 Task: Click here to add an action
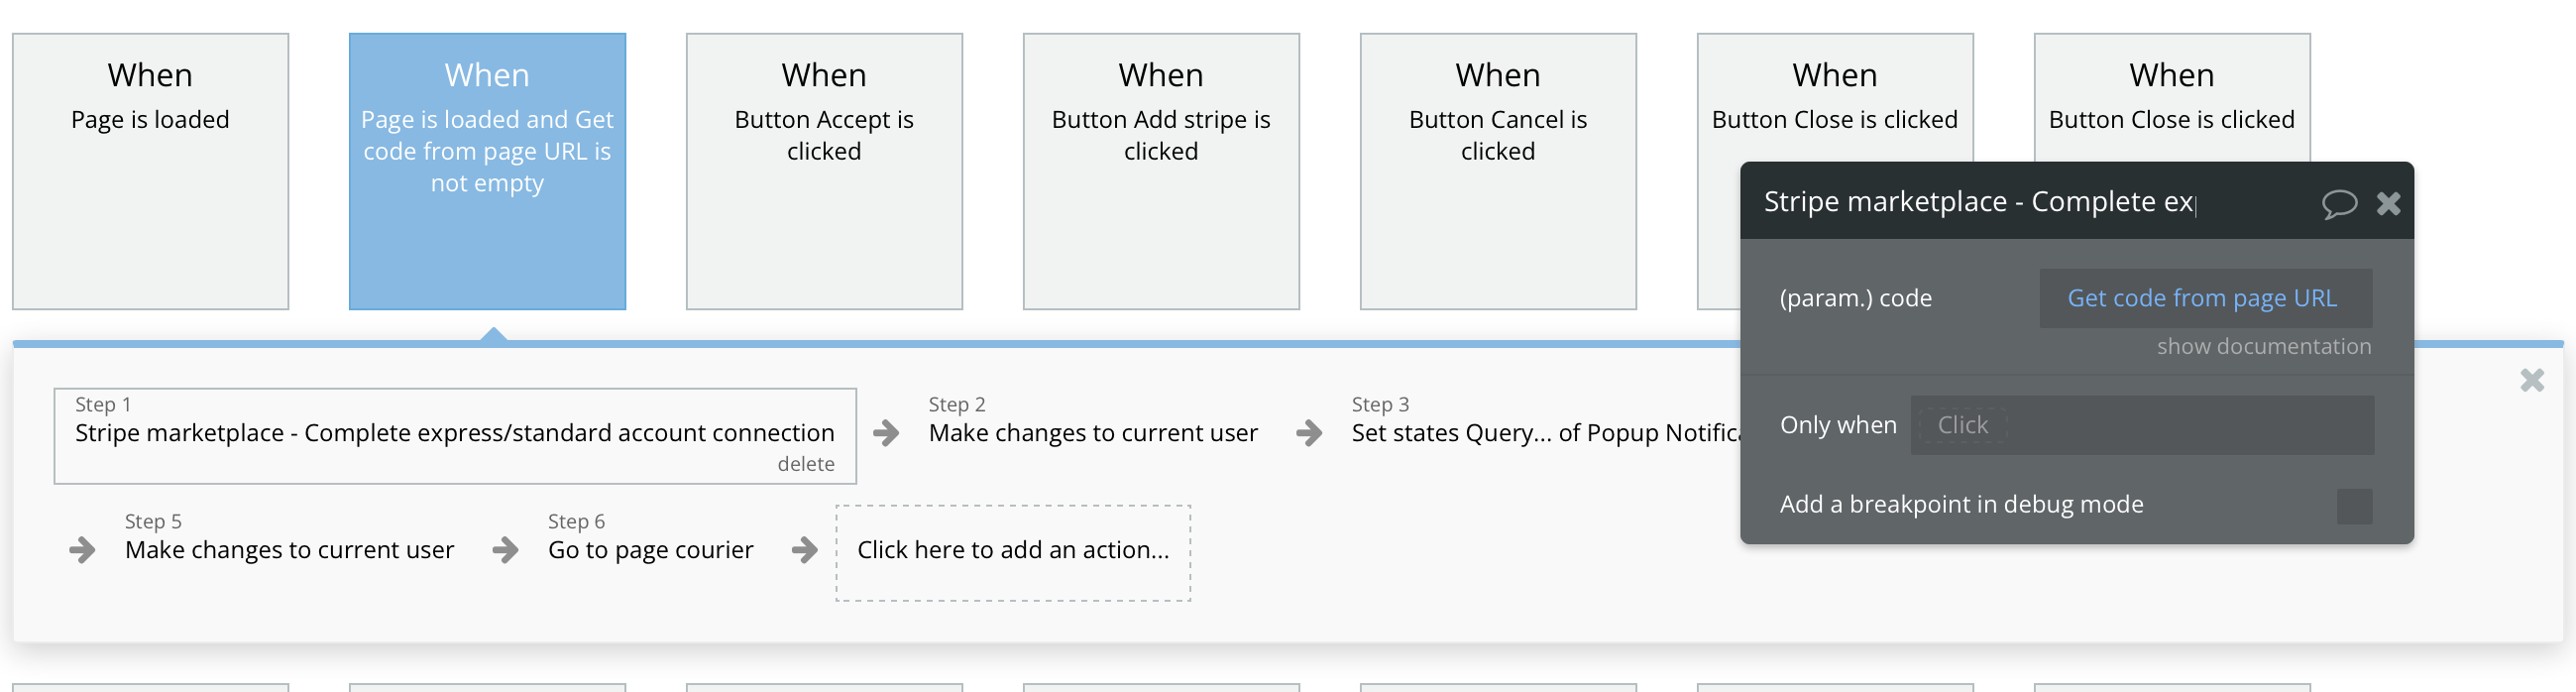1012,551
